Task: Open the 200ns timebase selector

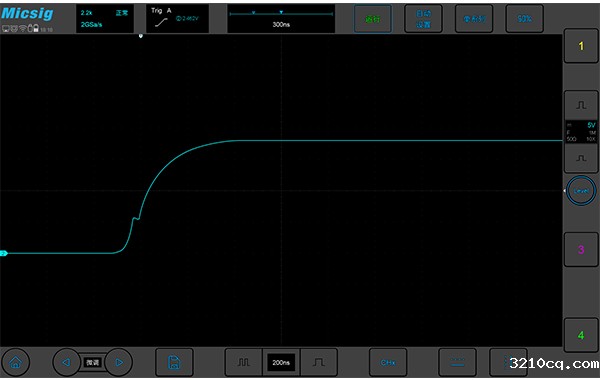Action: tap(281, 362)
